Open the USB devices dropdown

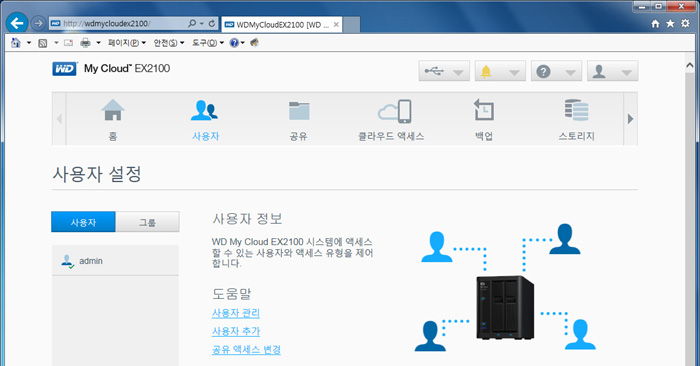coord(444,71)
